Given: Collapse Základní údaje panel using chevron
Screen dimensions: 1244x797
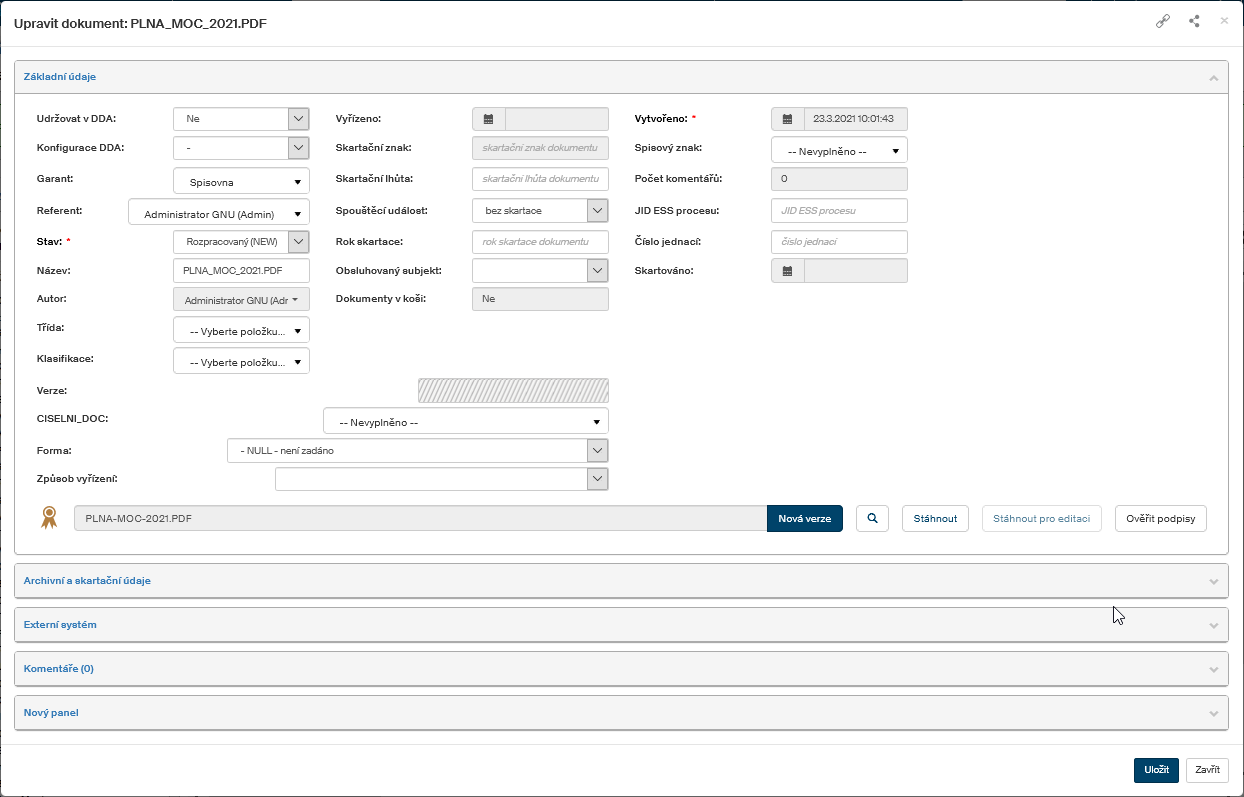Looking at the screenshot, I should [x=1213, y=77].
